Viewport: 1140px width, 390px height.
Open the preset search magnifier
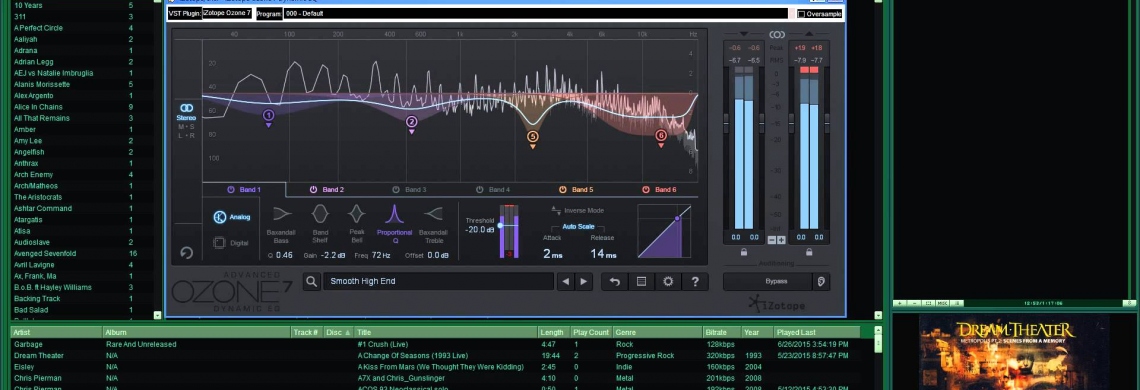tap(312, 282)
